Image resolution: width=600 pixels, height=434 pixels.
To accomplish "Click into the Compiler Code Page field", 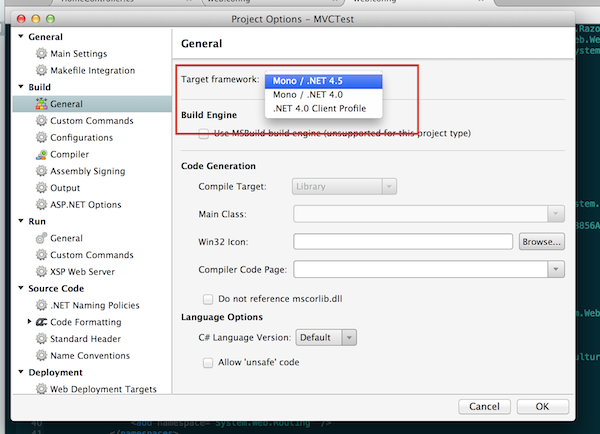I will coord(421,269).
